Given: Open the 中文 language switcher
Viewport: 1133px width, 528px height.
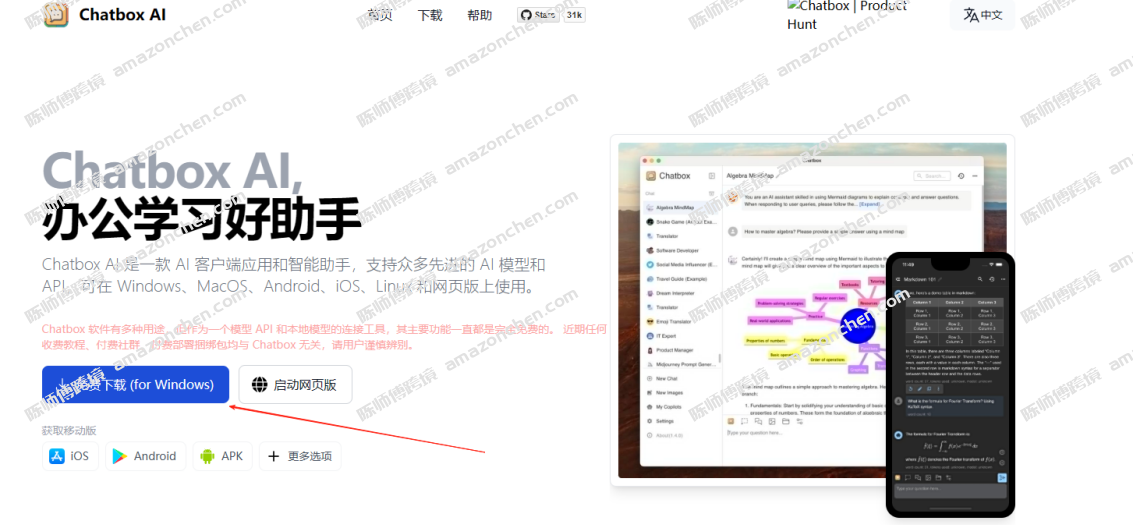Looking at the screenshot, I should 982,15.
